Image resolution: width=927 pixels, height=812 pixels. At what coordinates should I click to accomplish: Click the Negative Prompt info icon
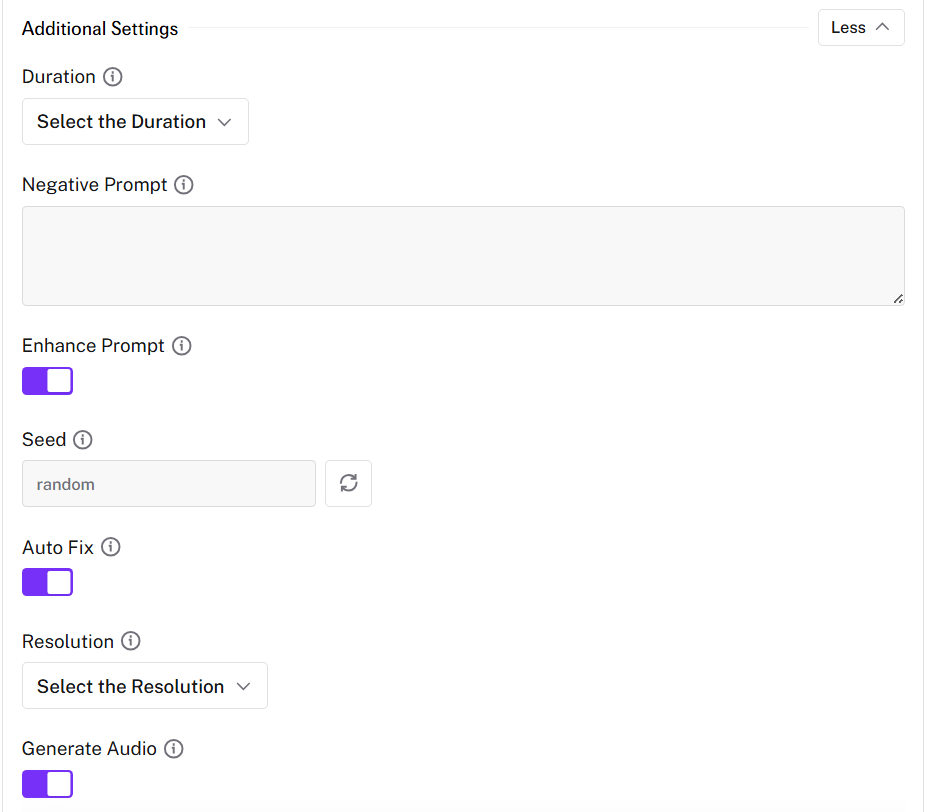pyautogui.click(x=184, y=185)
